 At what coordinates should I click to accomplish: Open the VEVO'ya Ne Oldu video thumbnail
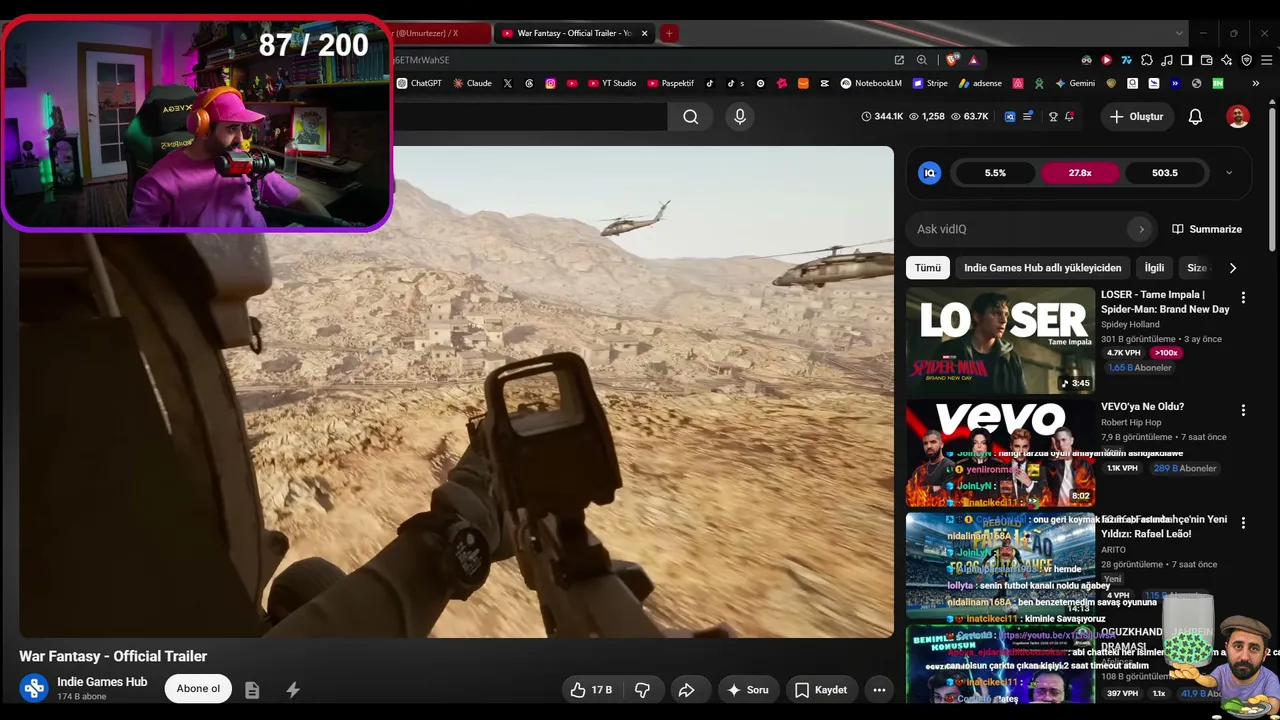coord(1000,453)
